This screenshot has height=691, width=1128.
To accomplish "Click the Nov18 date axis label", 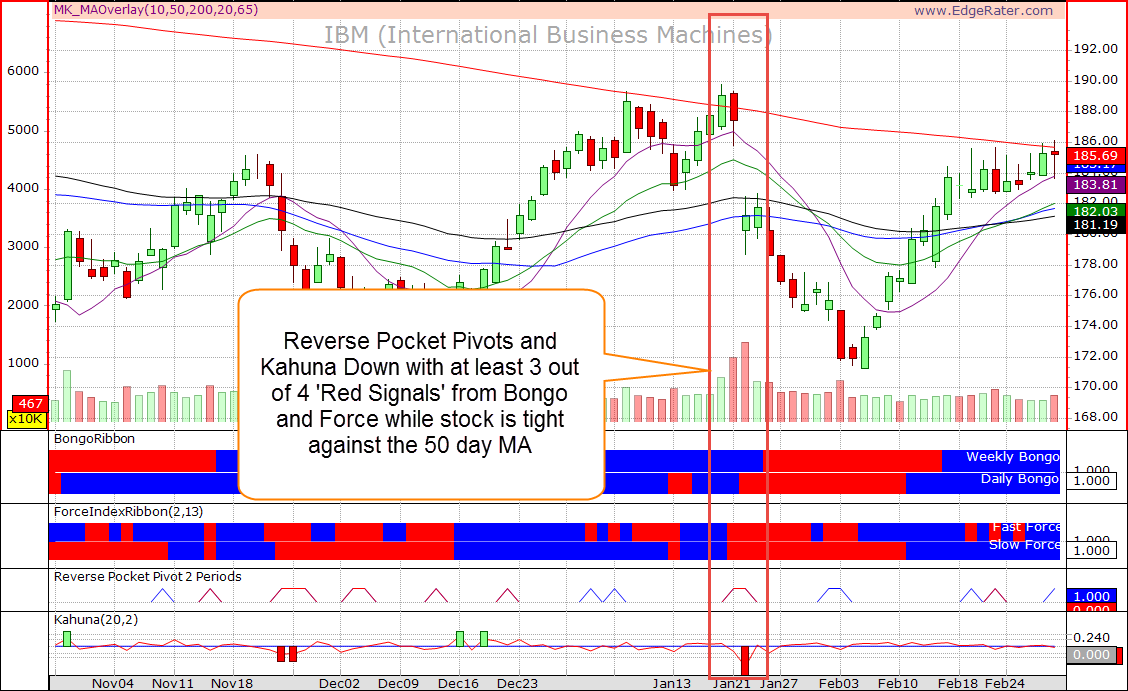I will click(232, 683).
